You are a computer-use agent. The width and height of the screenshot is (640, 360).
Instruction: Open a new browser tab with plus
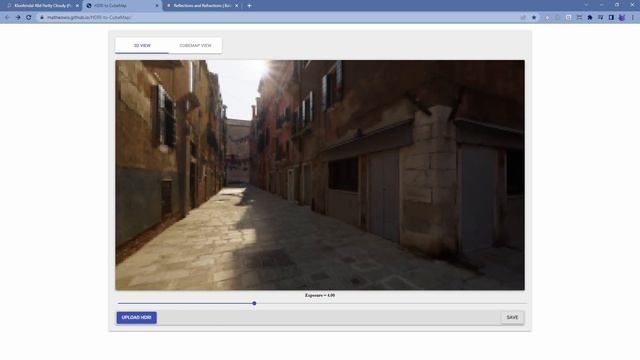[249, 6]
